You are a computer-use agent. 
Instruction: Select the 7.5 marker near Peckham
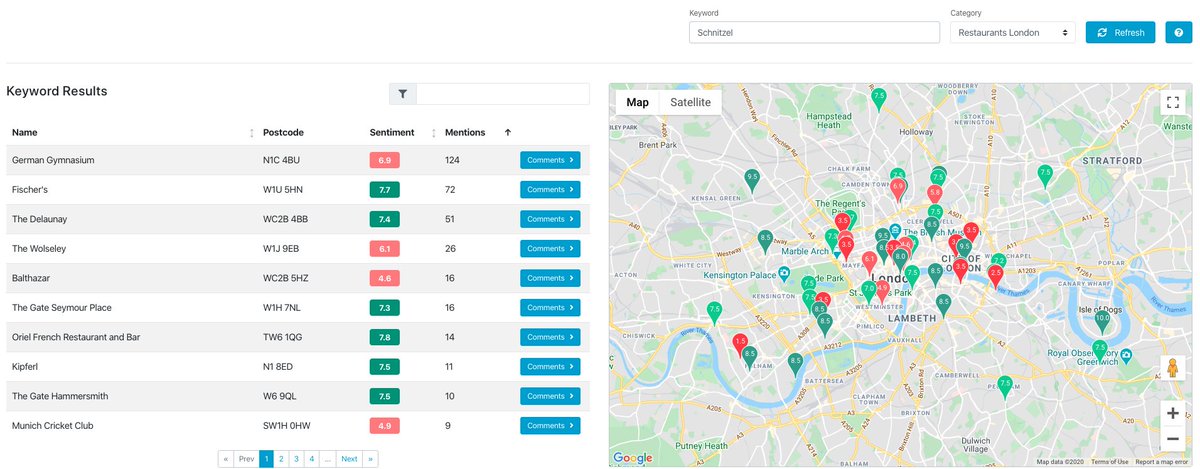point(1005,386)
